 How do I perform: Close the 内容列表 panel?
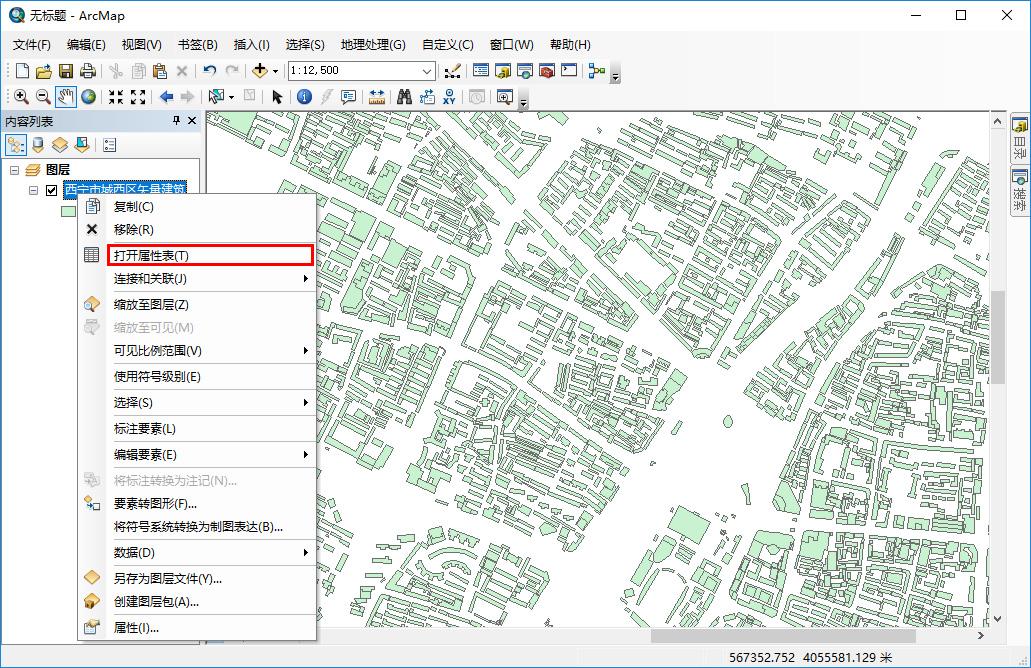click(192, 120)
